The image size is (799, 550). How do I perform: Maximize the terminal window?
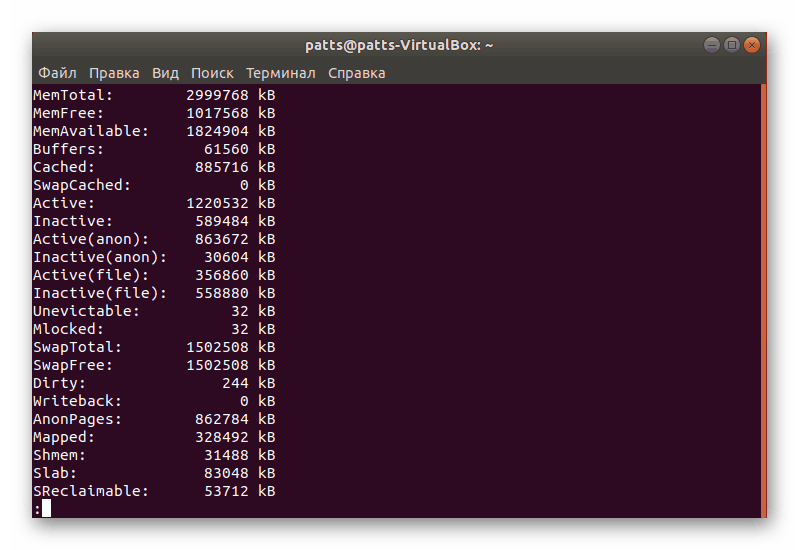click(x=732, y=45)
